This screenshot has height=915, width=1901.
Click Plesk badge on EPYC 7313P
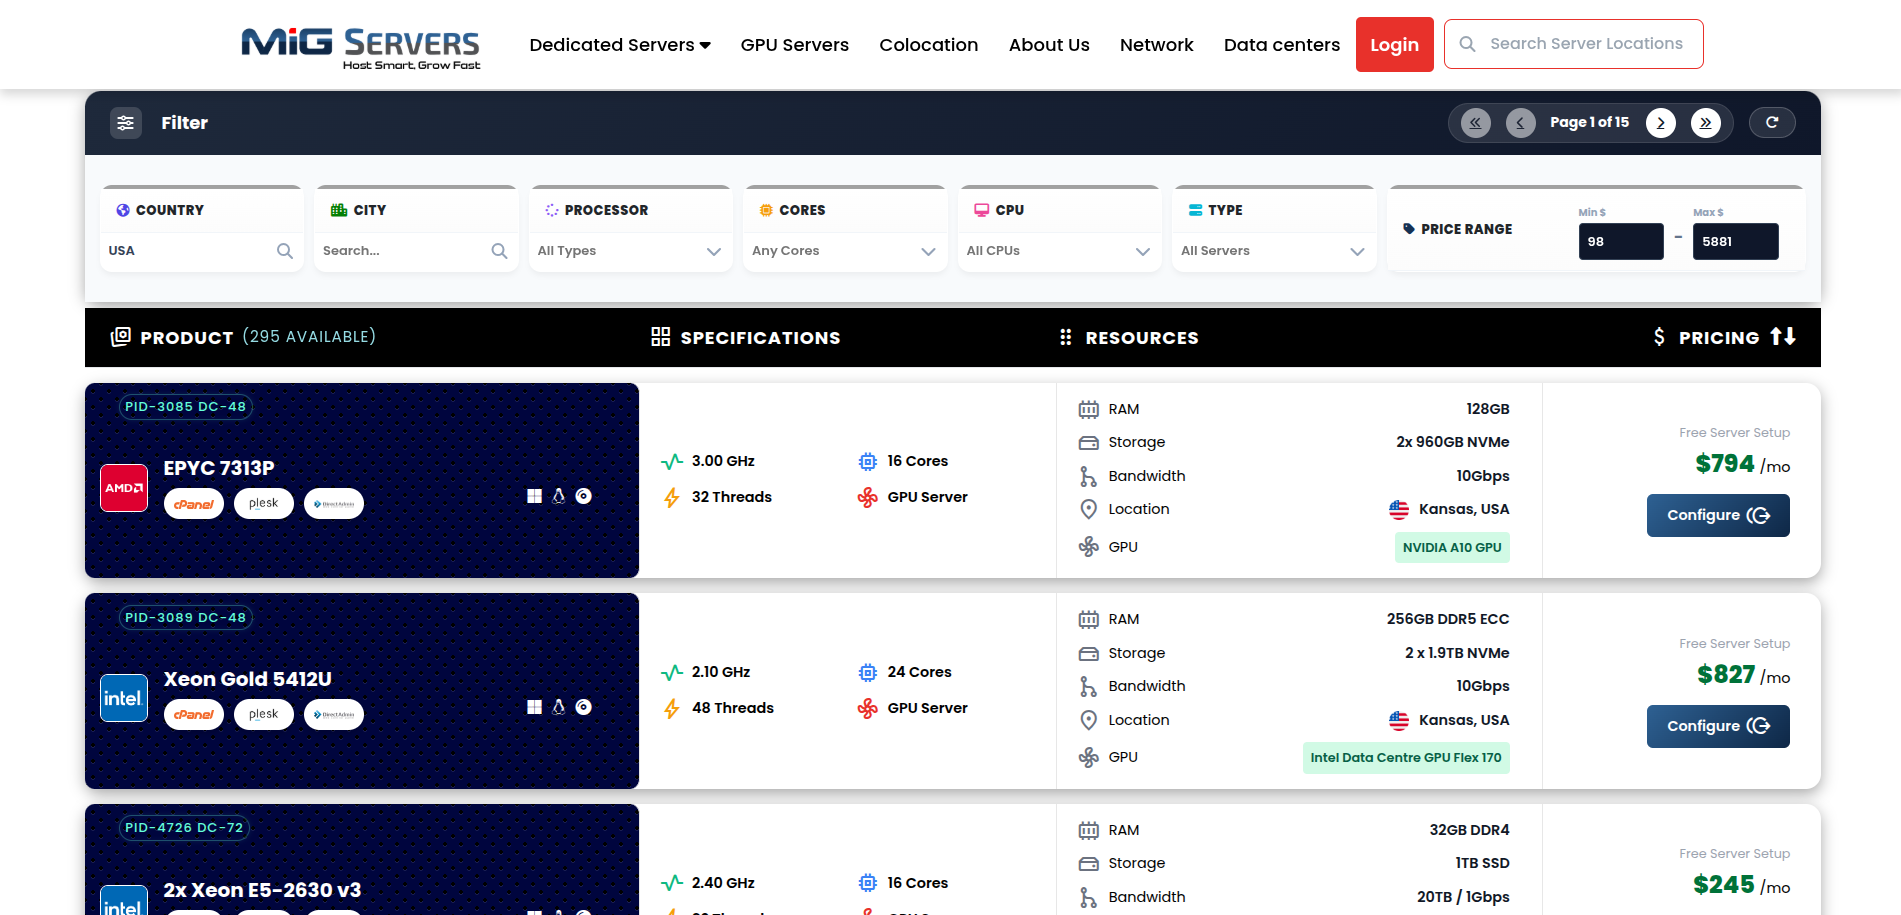pyautogui.click(x=264, y=504)
